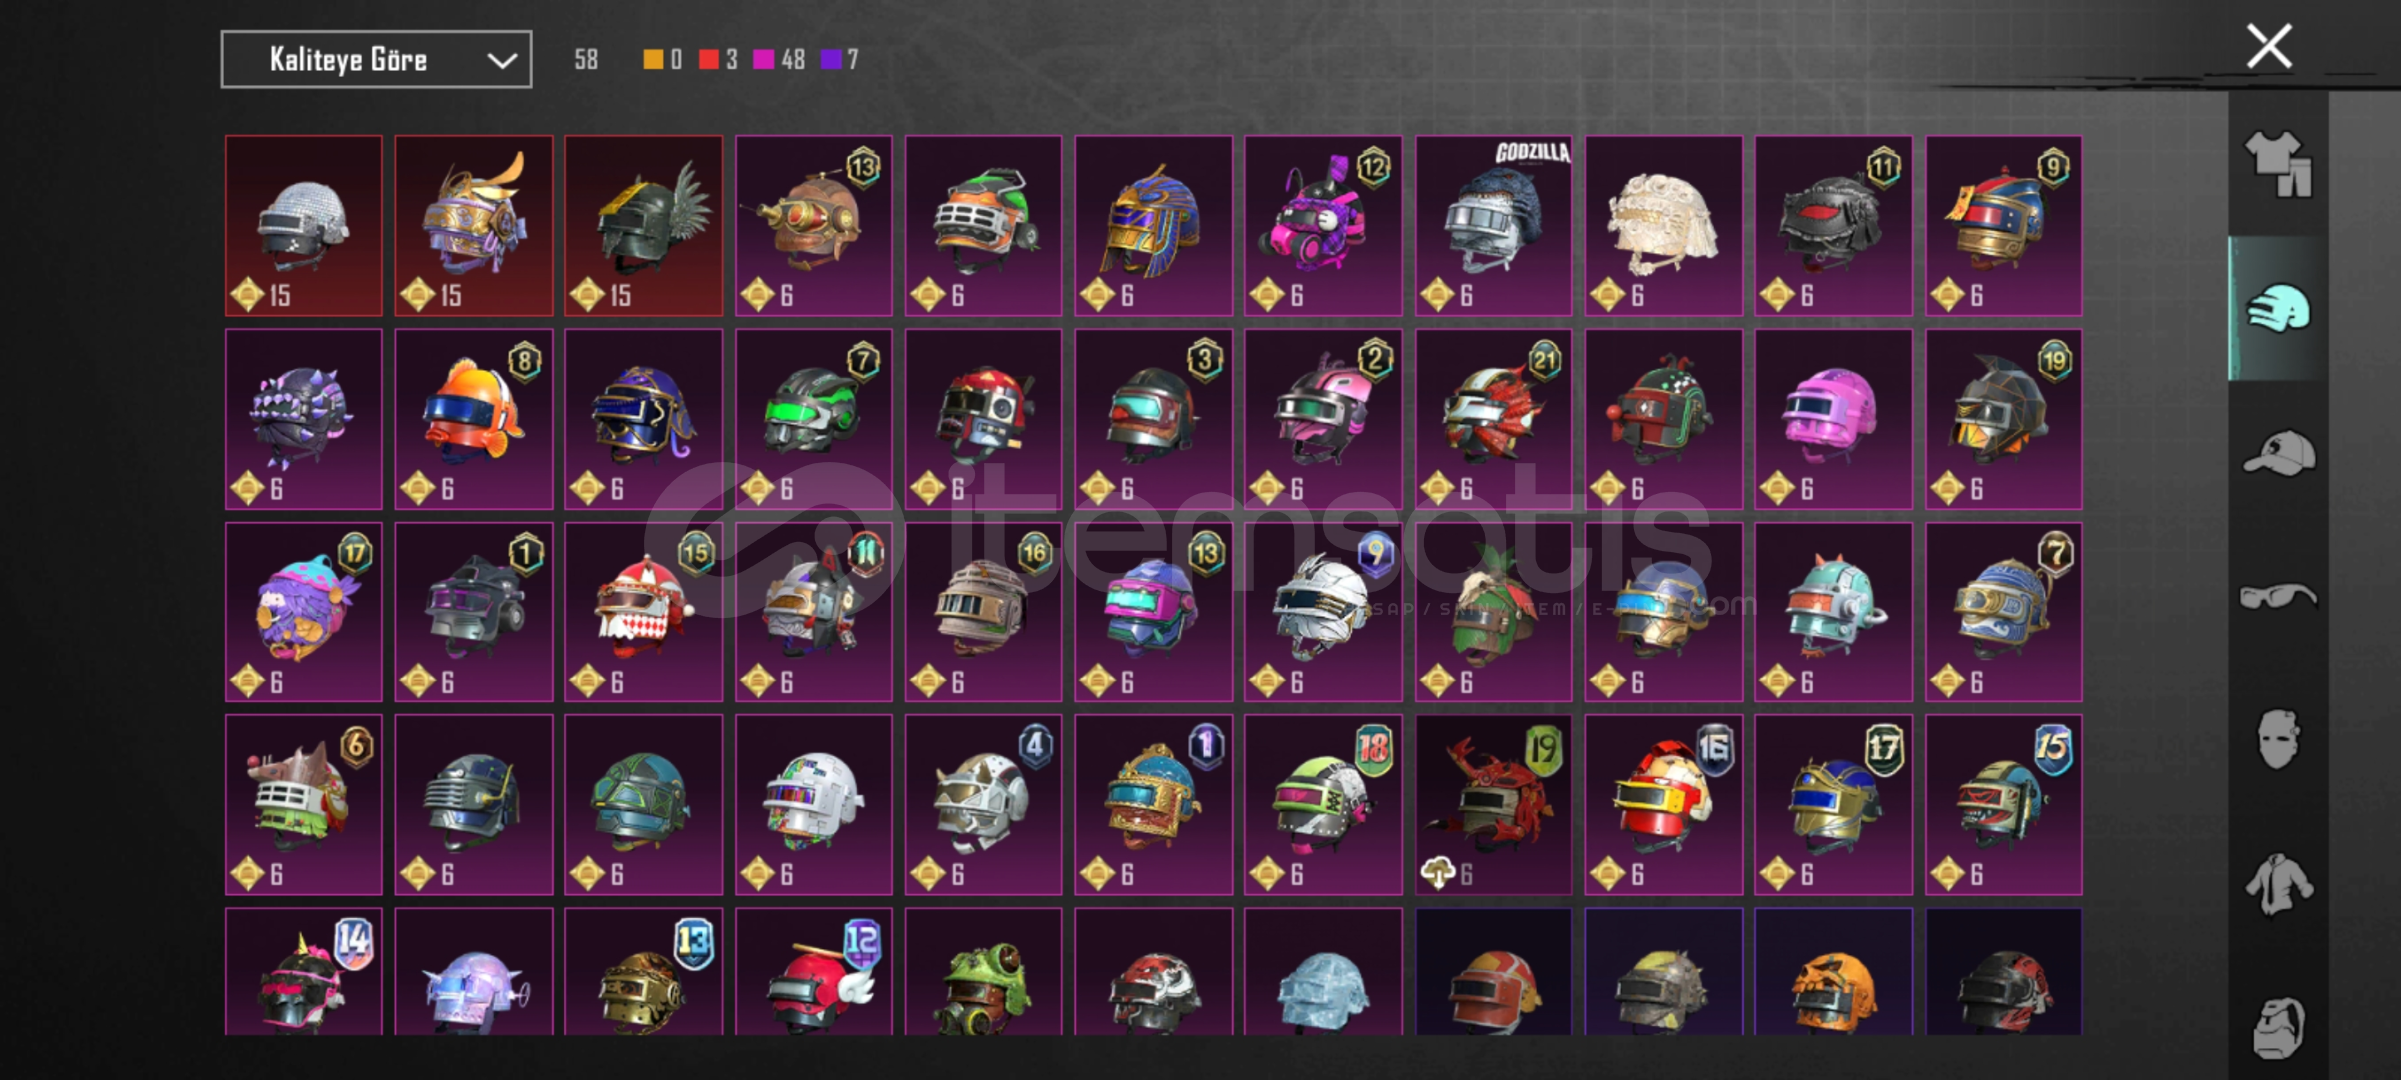Open the outfits clothing category icon
The height and width of the screenshot is (1080, 2401).
pyautogui.click(x=2278, y=164)
